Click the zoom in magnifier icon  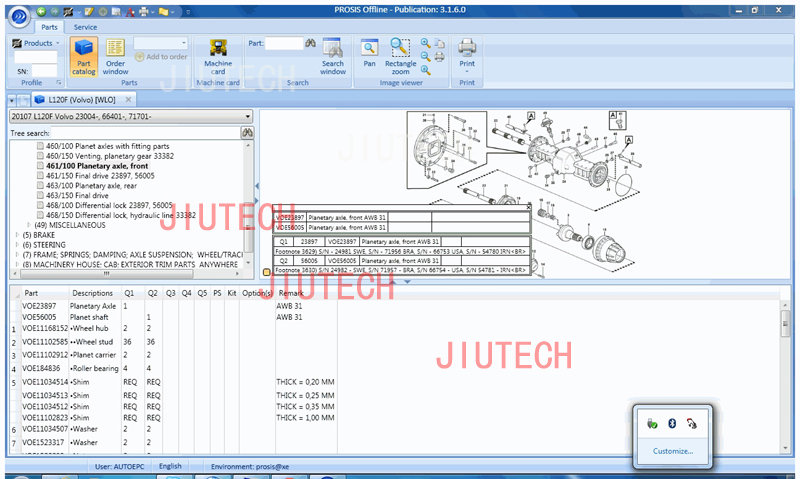click(425, 43)
